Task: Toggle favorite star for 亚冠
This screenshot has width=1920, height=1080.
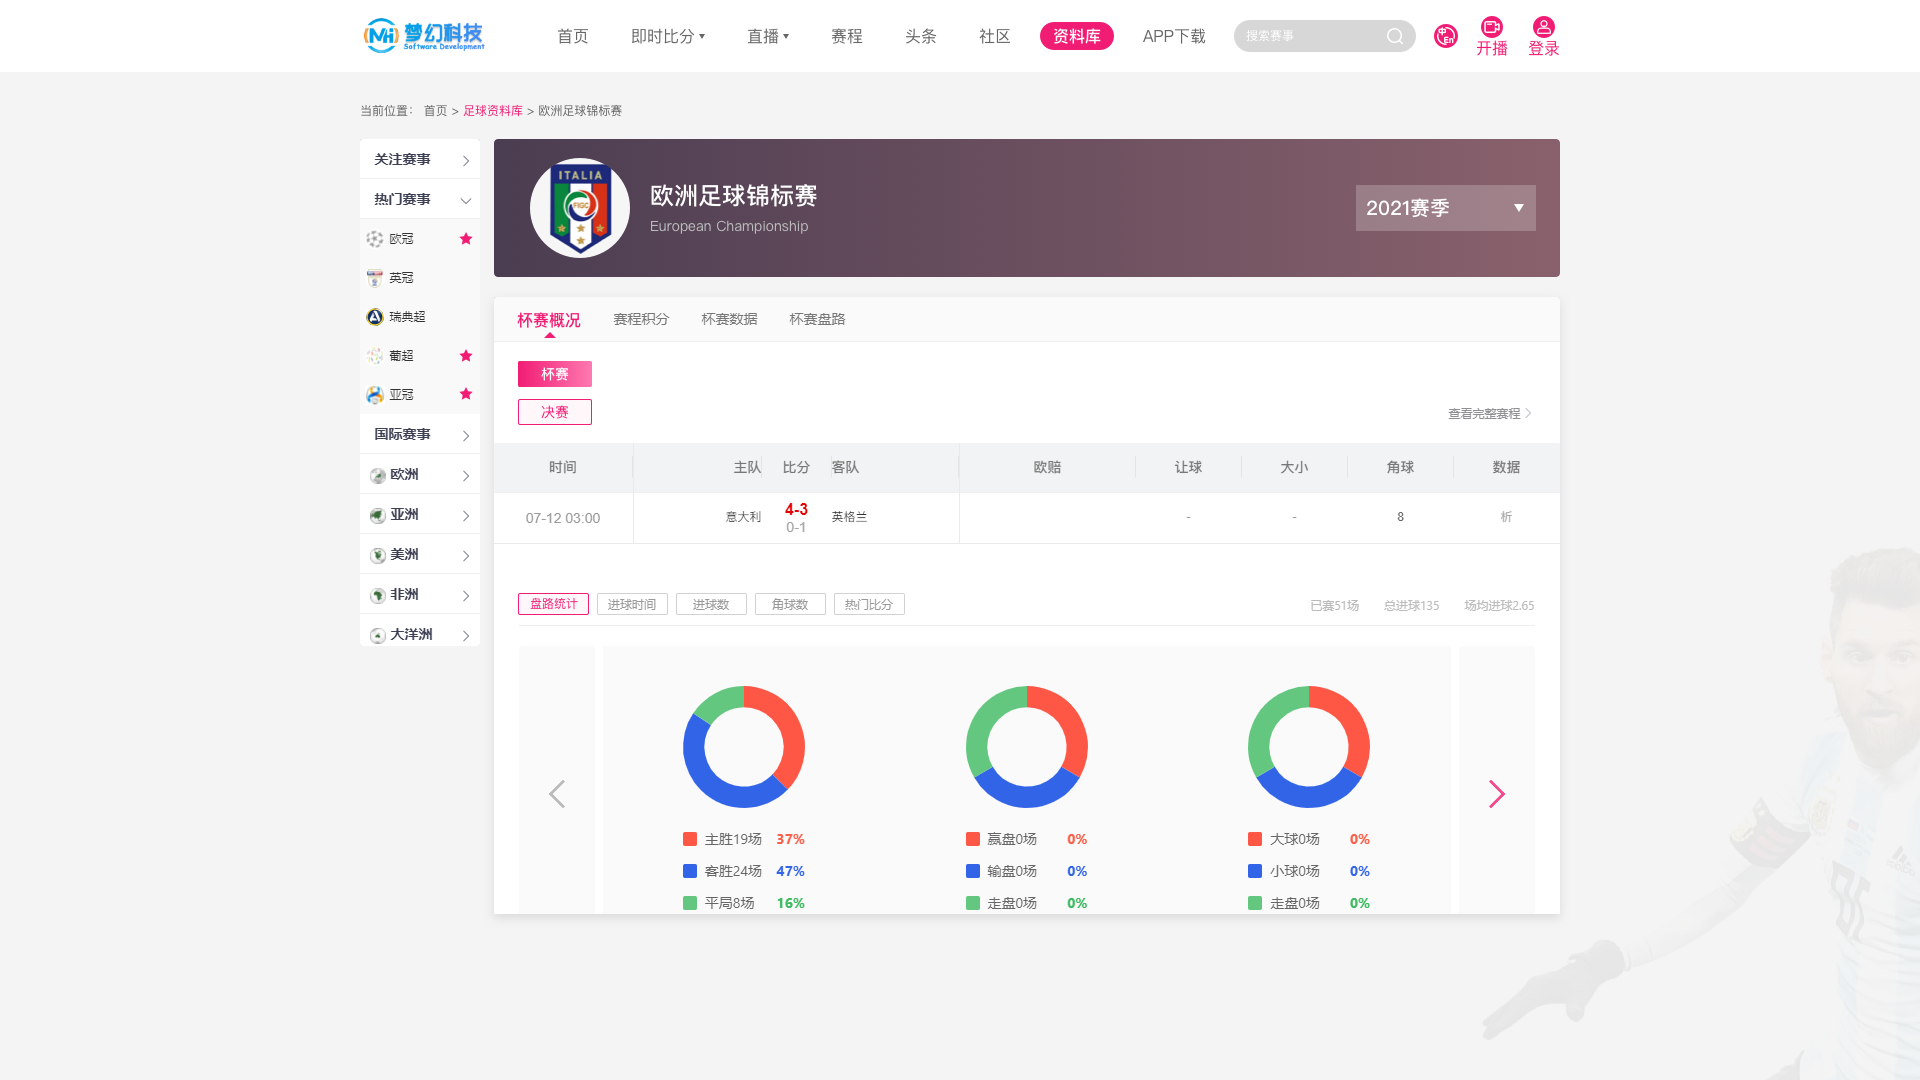Action: 466,394
